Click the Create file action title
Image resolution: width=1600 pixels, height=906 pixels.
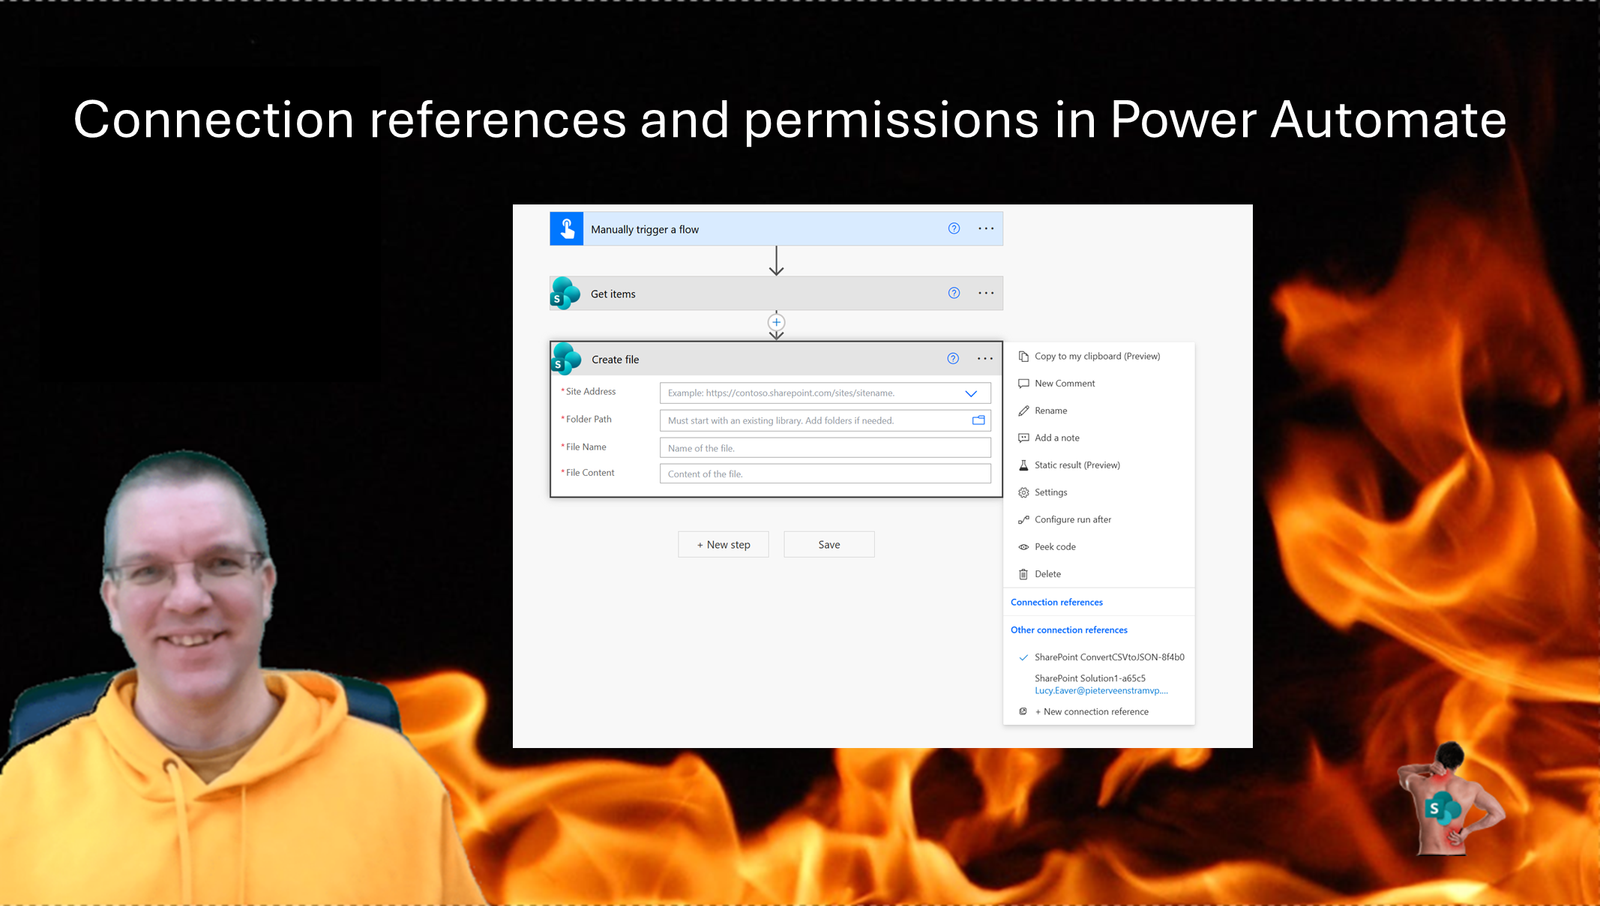(x=615, y=360)
